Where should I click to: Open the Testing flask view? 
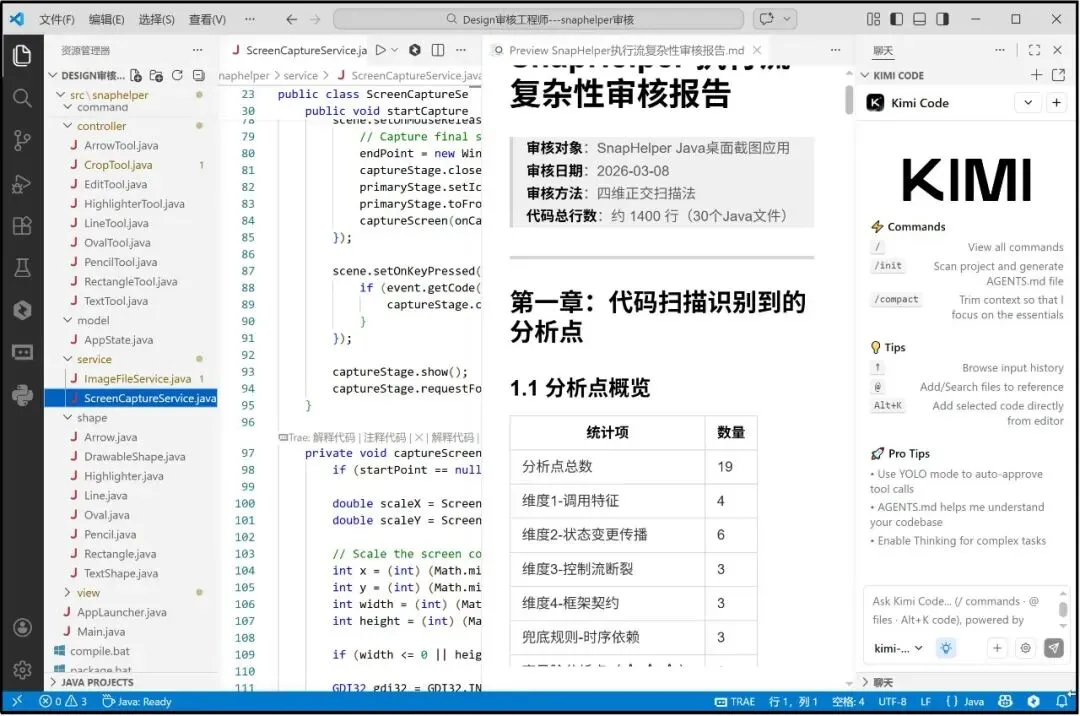[21, 268]
